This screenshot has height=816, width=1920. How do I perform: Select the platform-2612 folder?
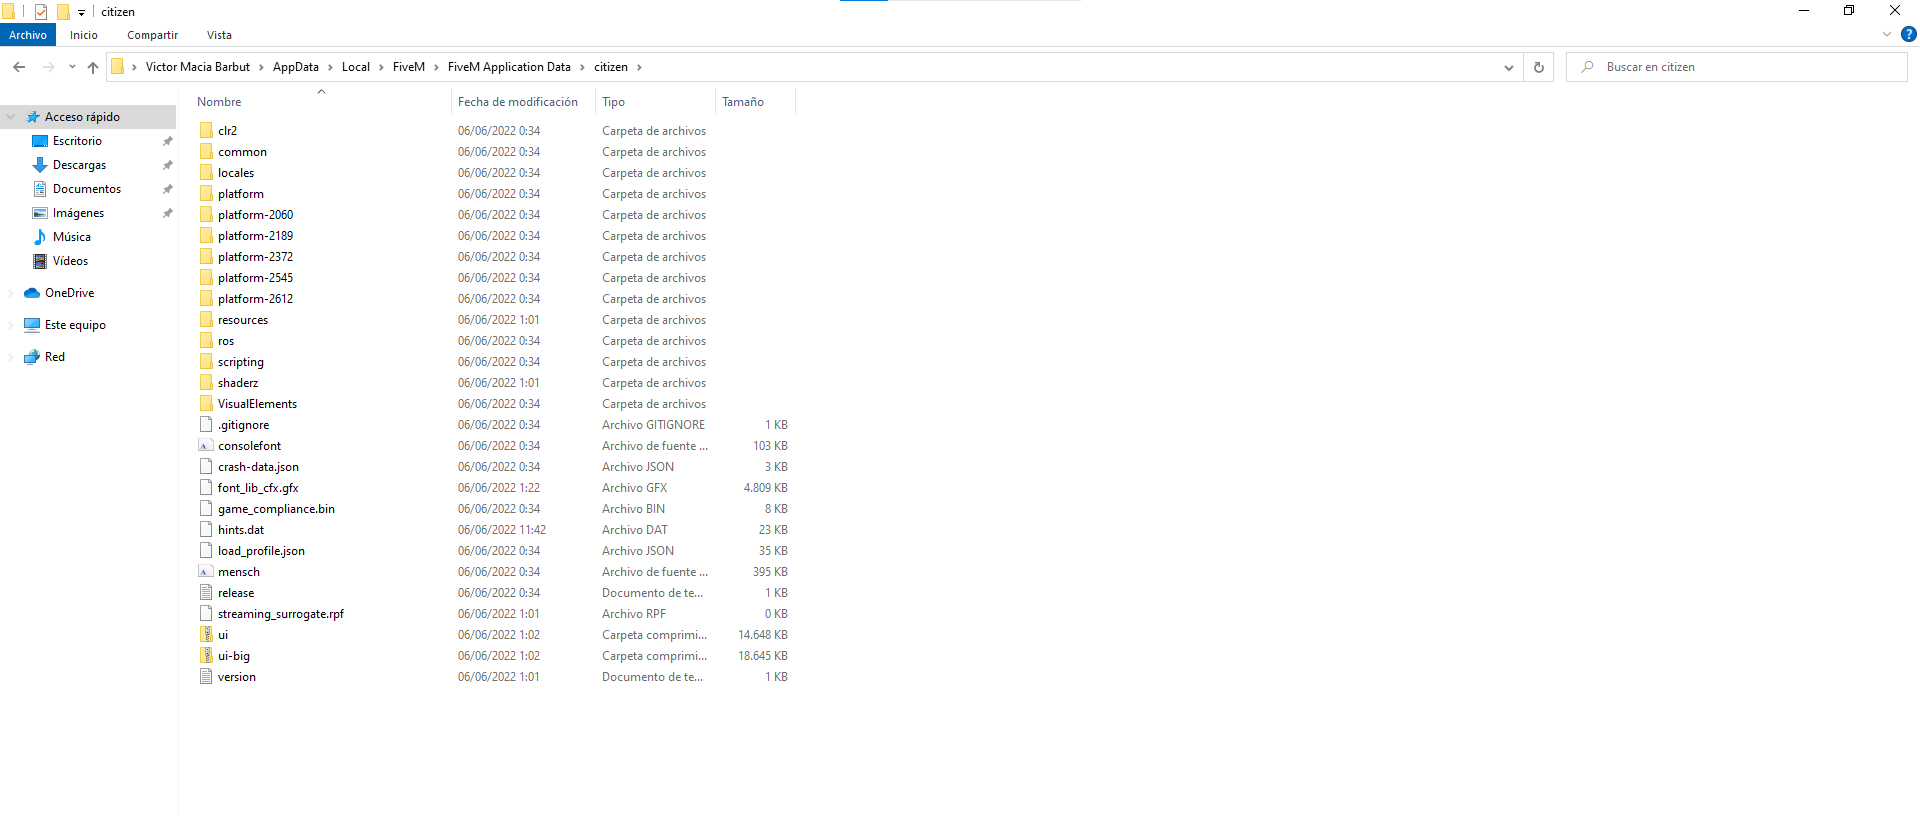255,299
